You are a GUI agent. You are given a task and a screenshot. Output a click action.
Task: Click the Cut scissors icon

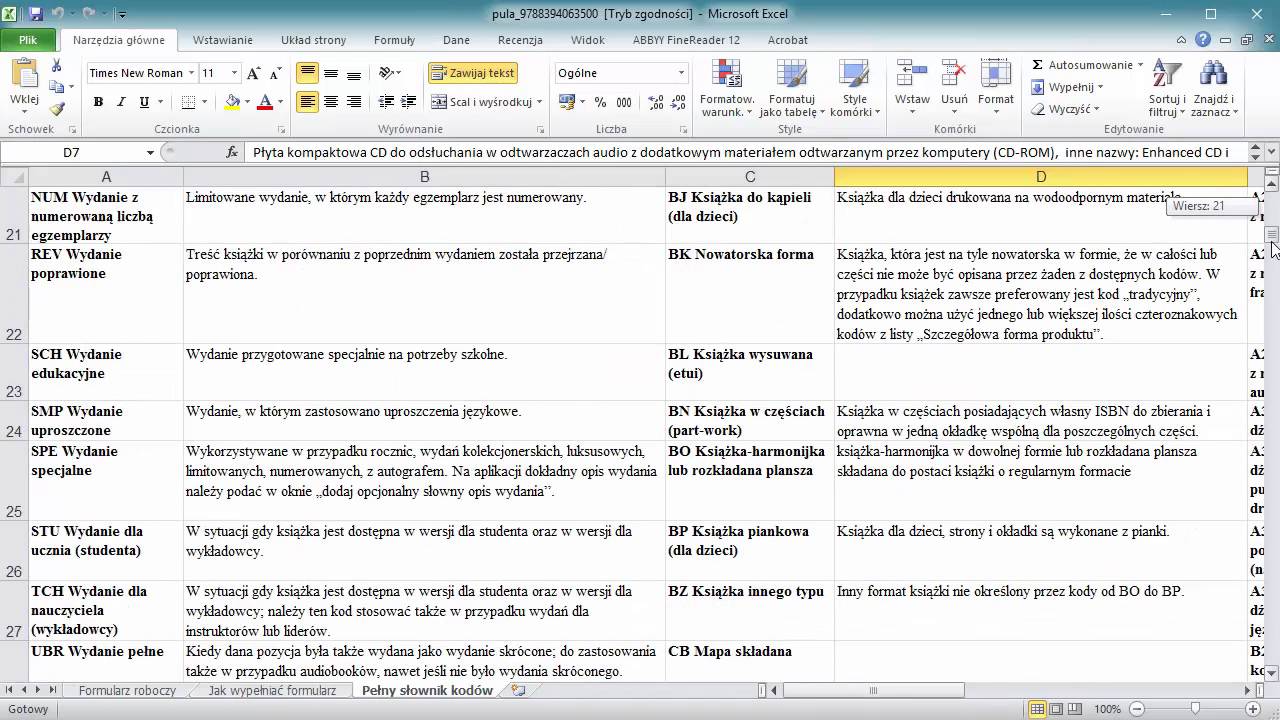click(x=56, y=65)
